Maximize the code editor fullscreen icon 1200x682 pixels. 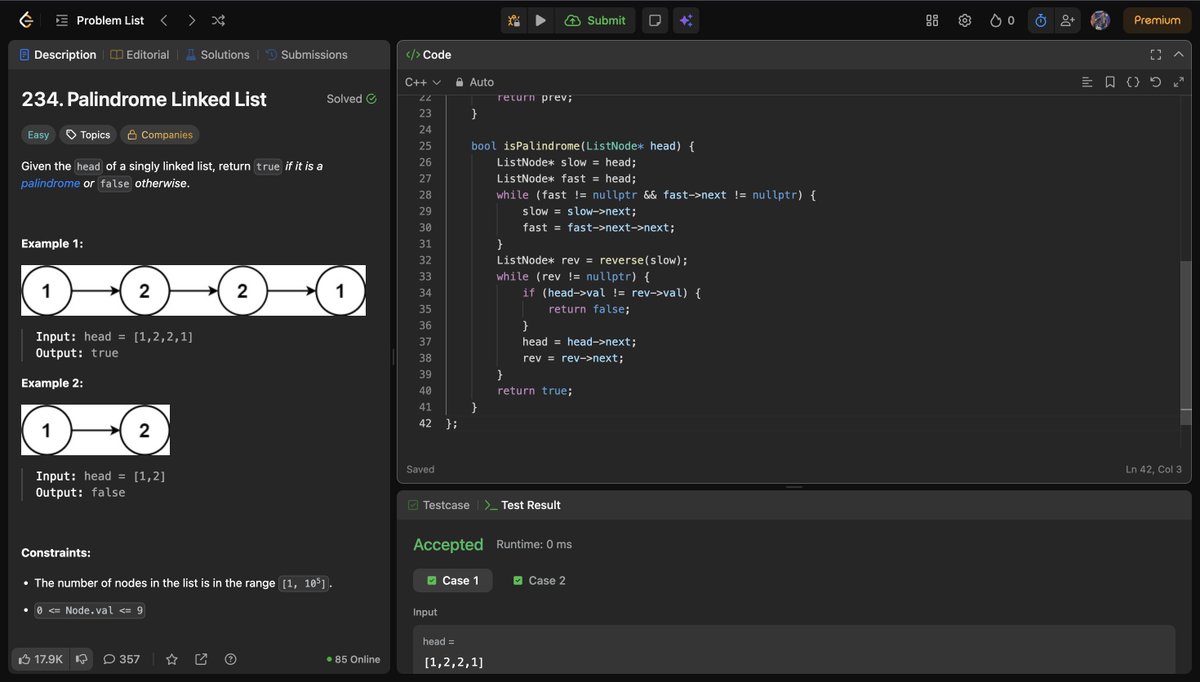pos(1155,55)
